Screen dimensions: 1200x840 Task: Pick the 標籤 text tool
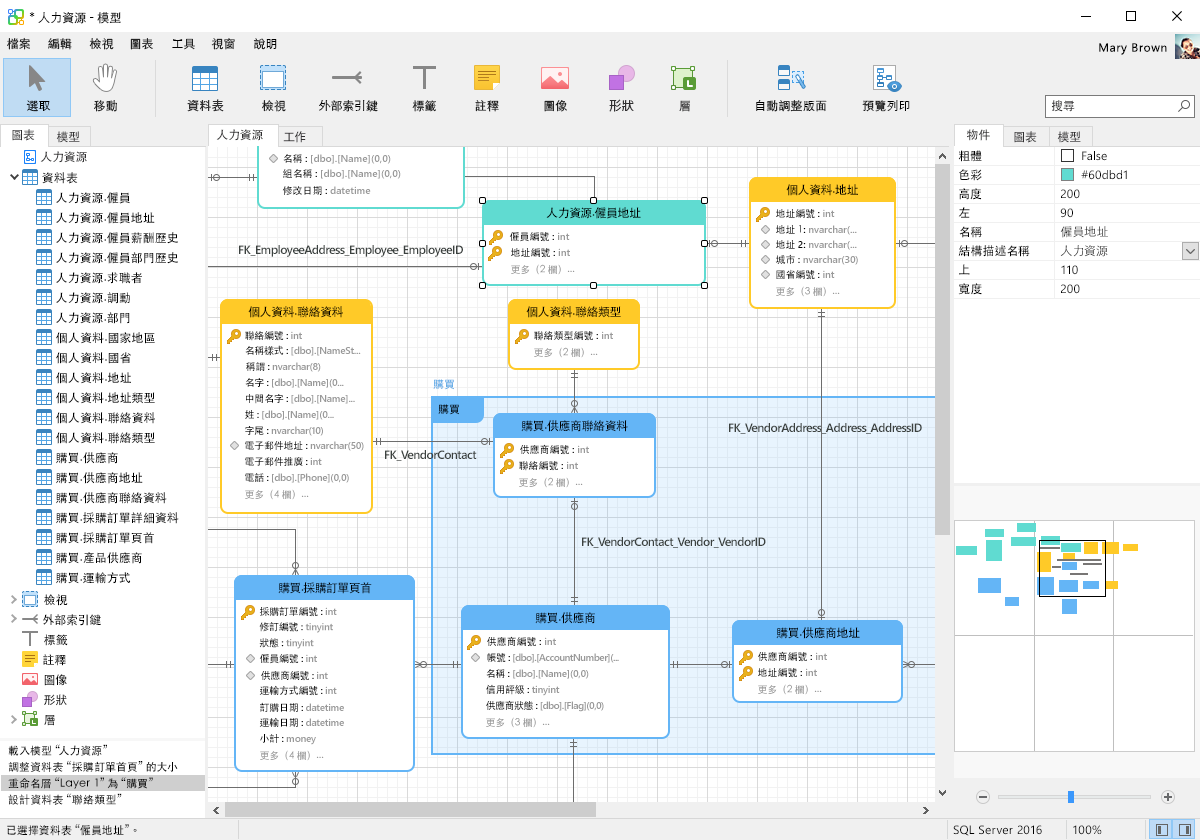tap(425, 87)
